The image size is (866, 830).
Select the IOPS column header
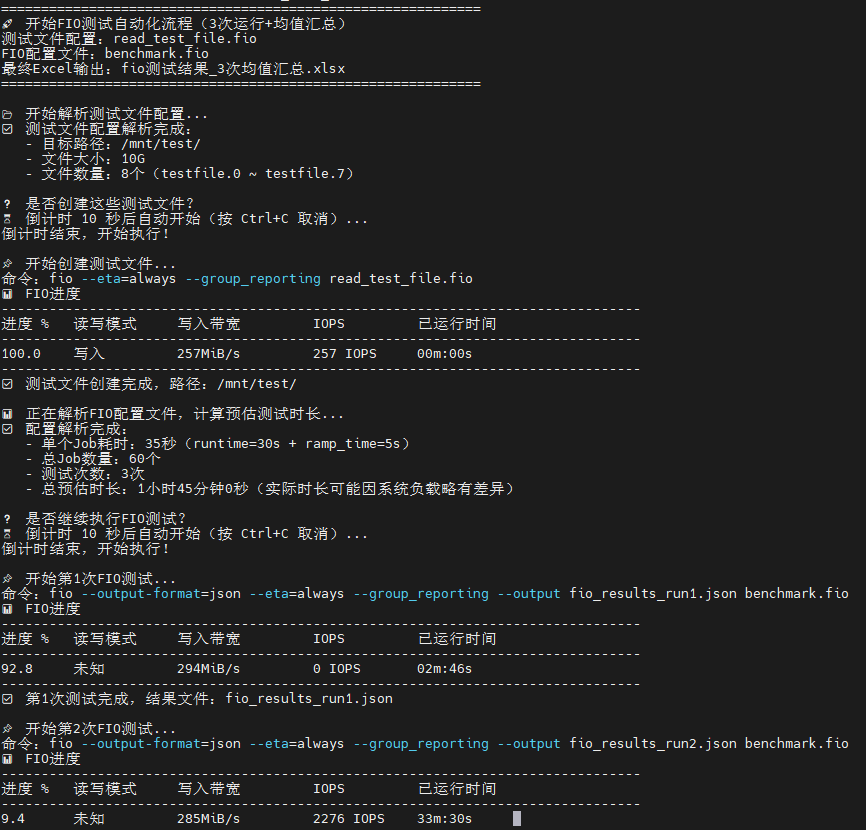click(328, 323)
